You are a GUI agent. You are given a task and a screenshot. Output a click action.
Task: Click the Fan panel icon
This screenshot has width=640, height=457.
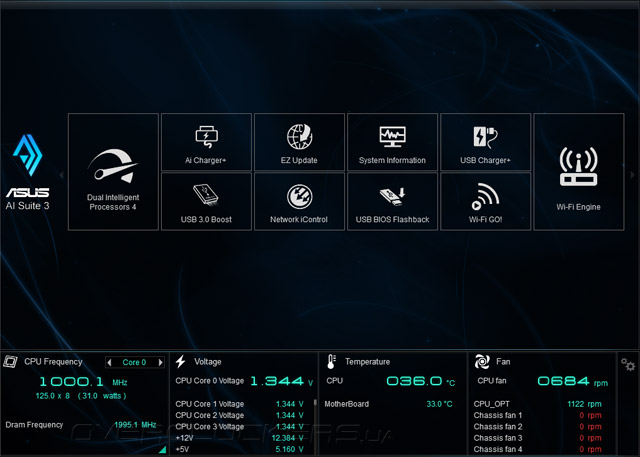point(482,362)
